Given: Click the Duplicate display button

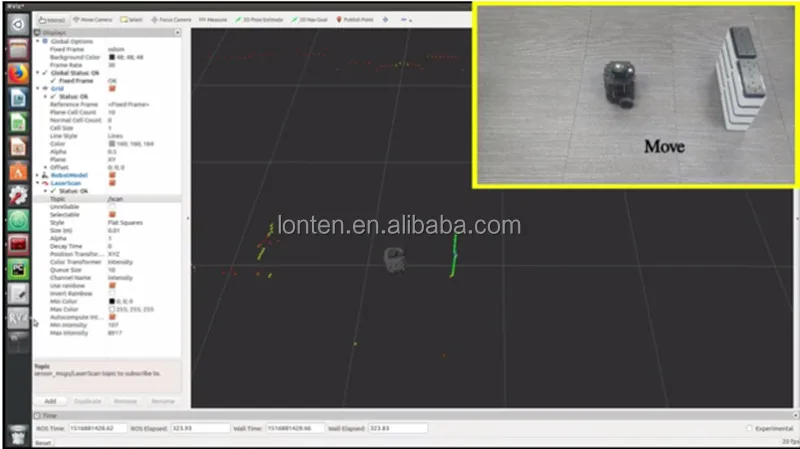Looking at the screenshot, I should tap(87, 402).
